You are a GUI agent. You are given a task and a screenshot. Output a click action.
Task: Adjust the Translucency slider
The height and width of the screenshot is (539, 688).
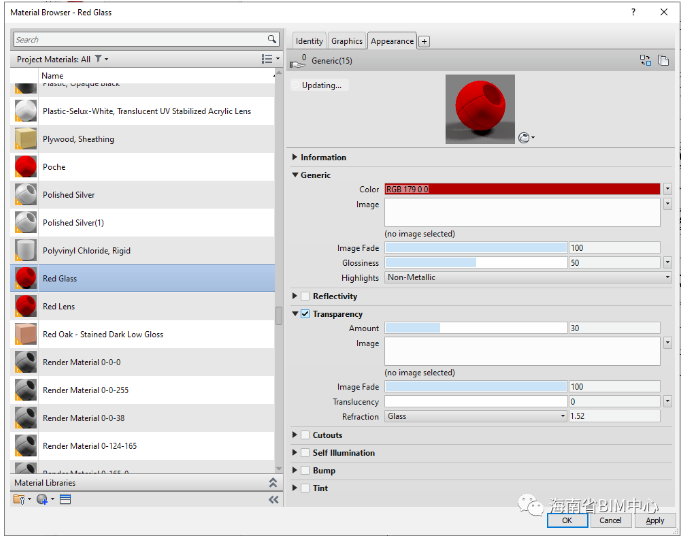coord(477,402)
